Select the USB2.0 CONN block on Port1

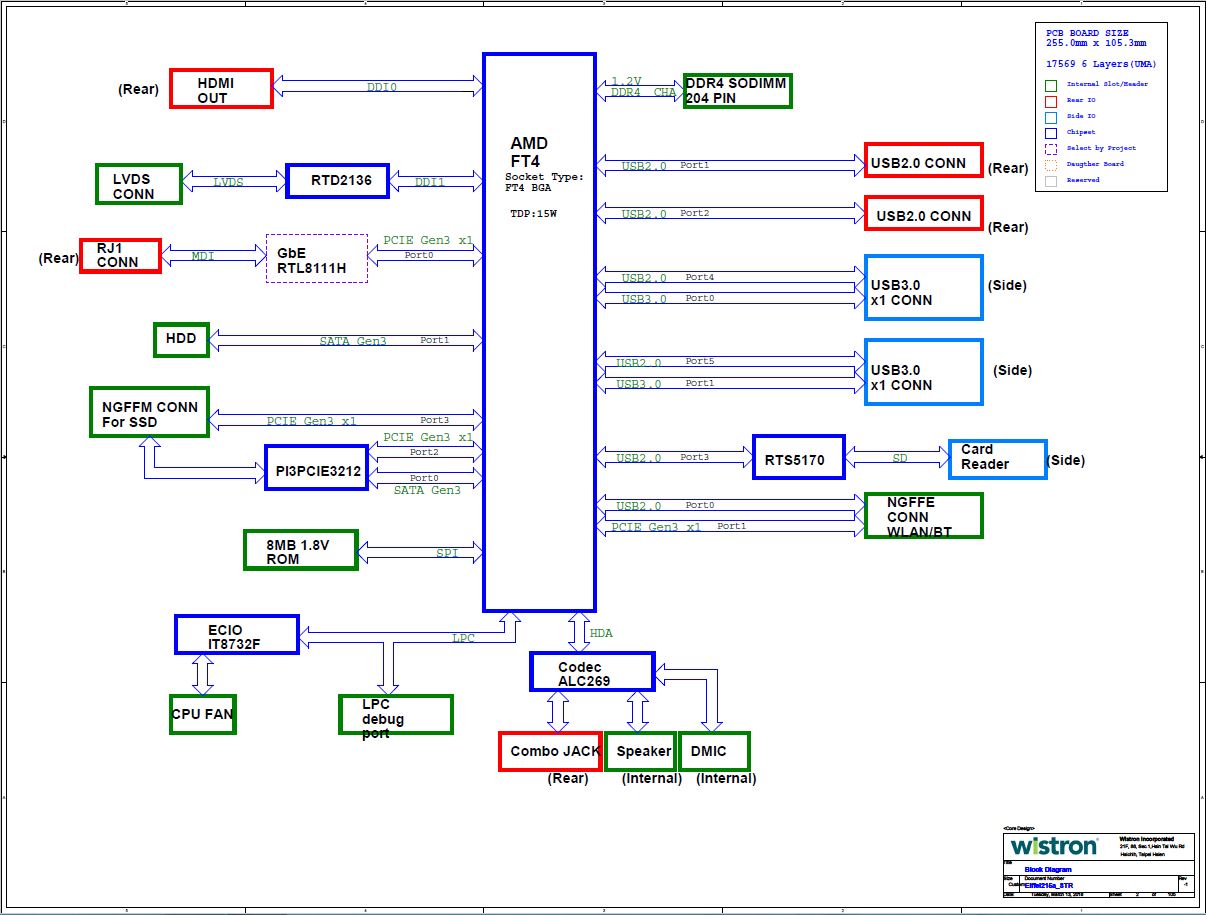[924, 161]
